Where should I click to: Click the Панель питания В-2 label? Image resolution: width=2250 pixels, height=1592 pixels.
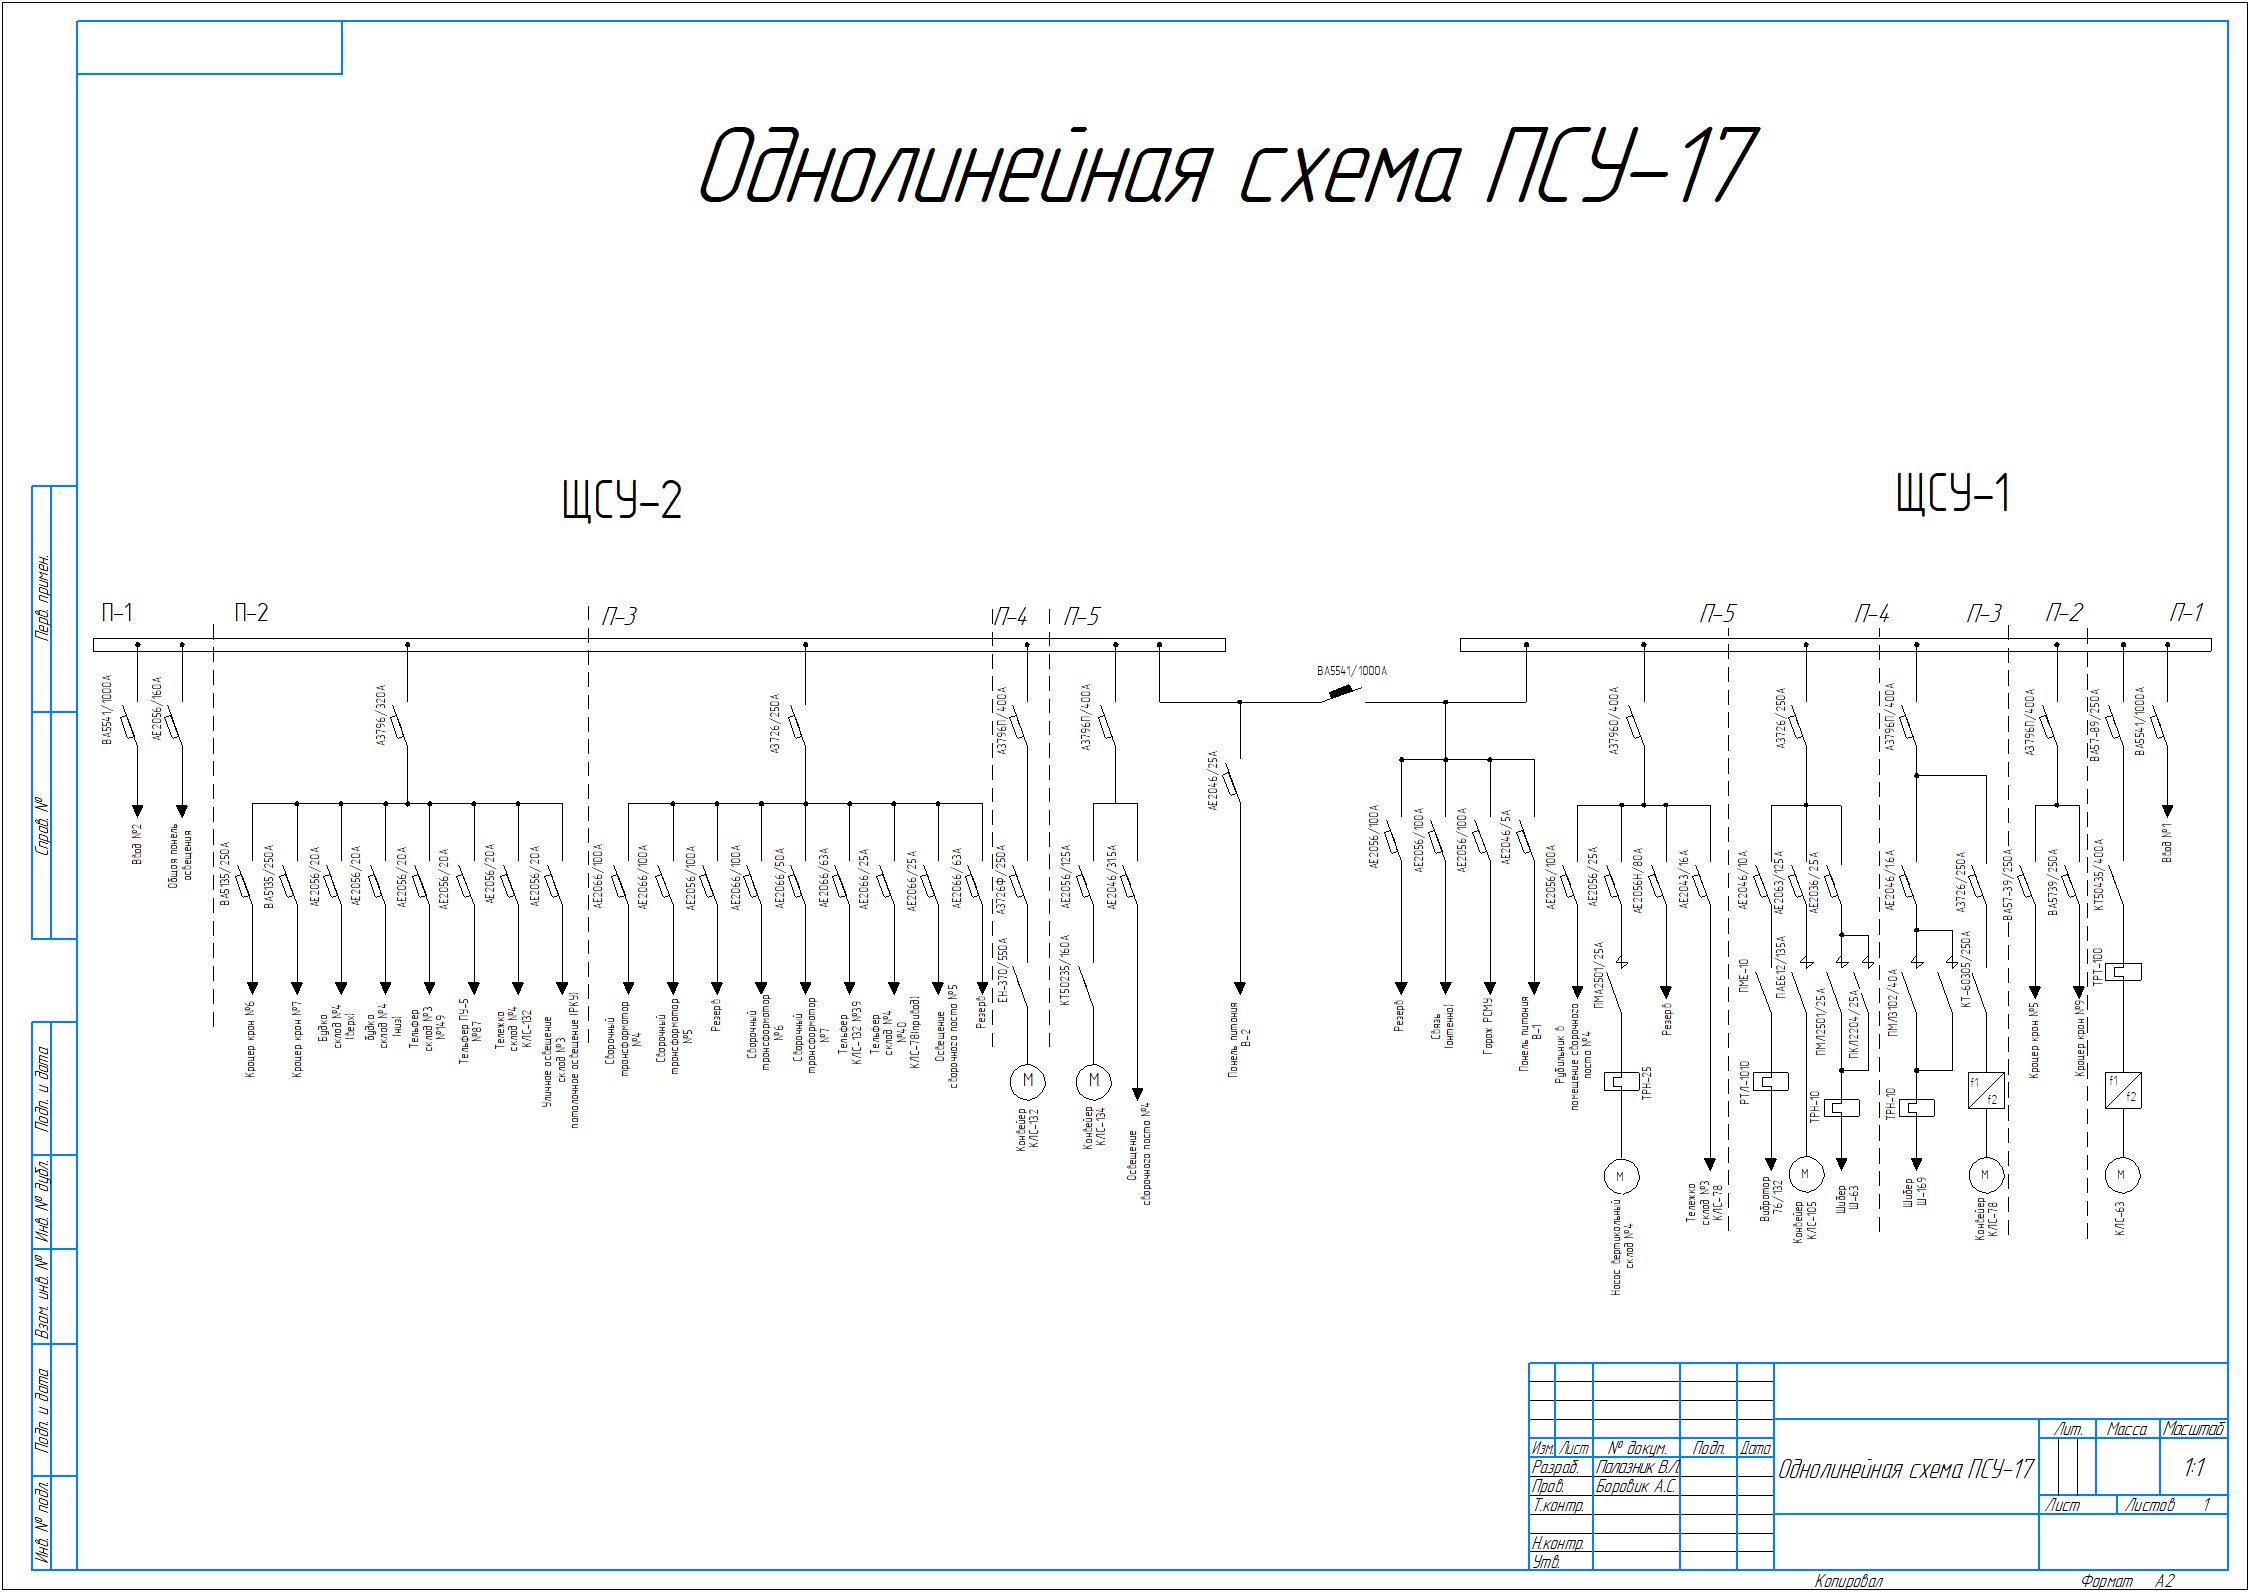coord(1239,1039)
